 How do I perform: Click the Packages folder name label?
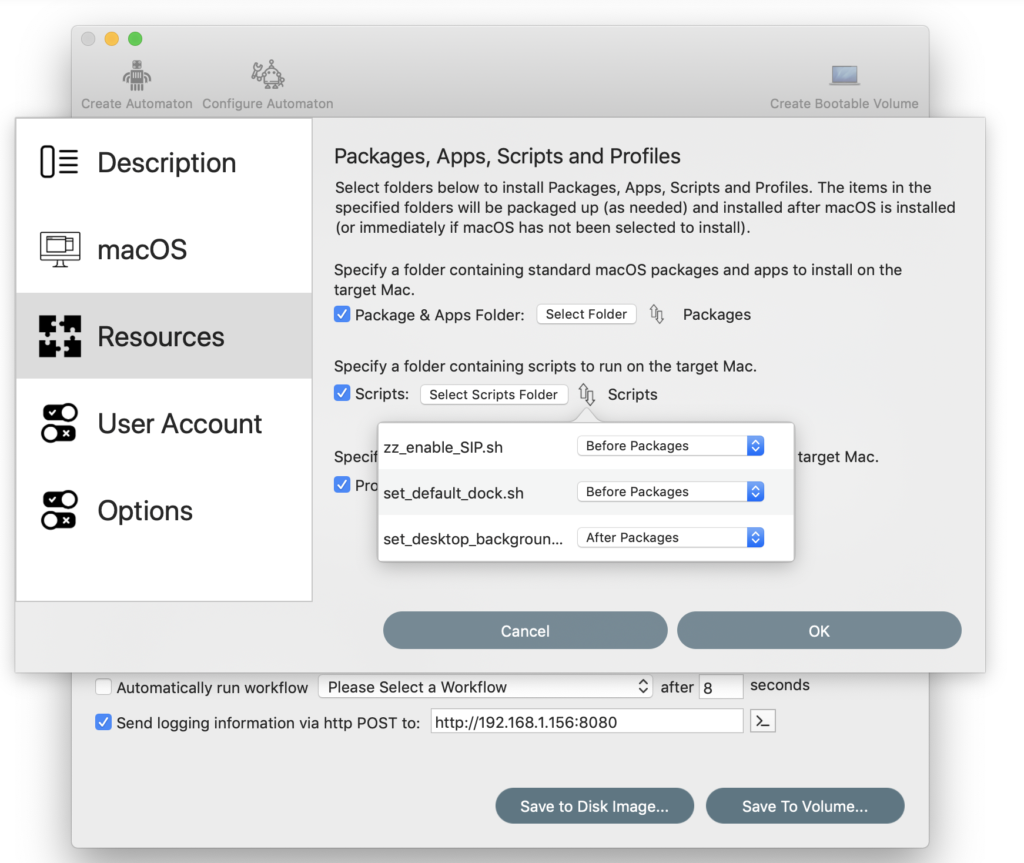pos(717,315)
